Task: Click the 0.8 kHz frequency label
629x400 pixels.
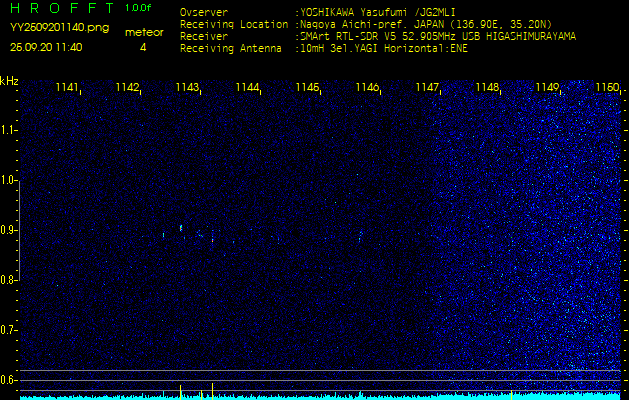Action: coord(7,280)
